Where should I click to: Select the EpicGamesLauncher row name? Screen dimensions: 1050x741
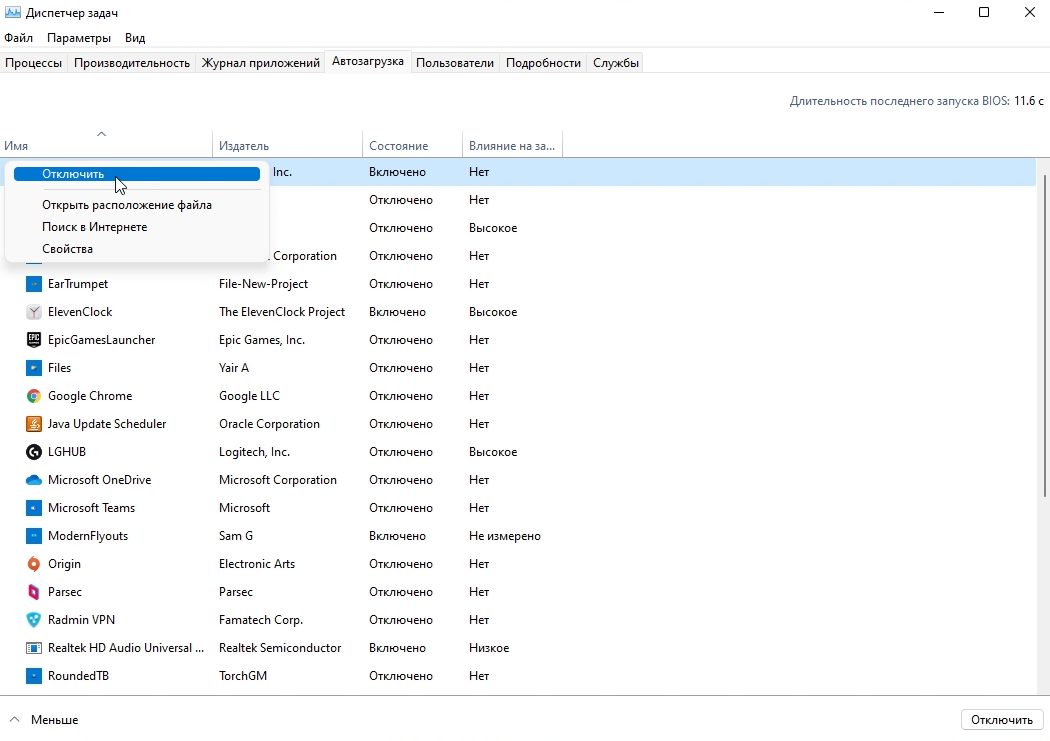[x=101, y=340]
